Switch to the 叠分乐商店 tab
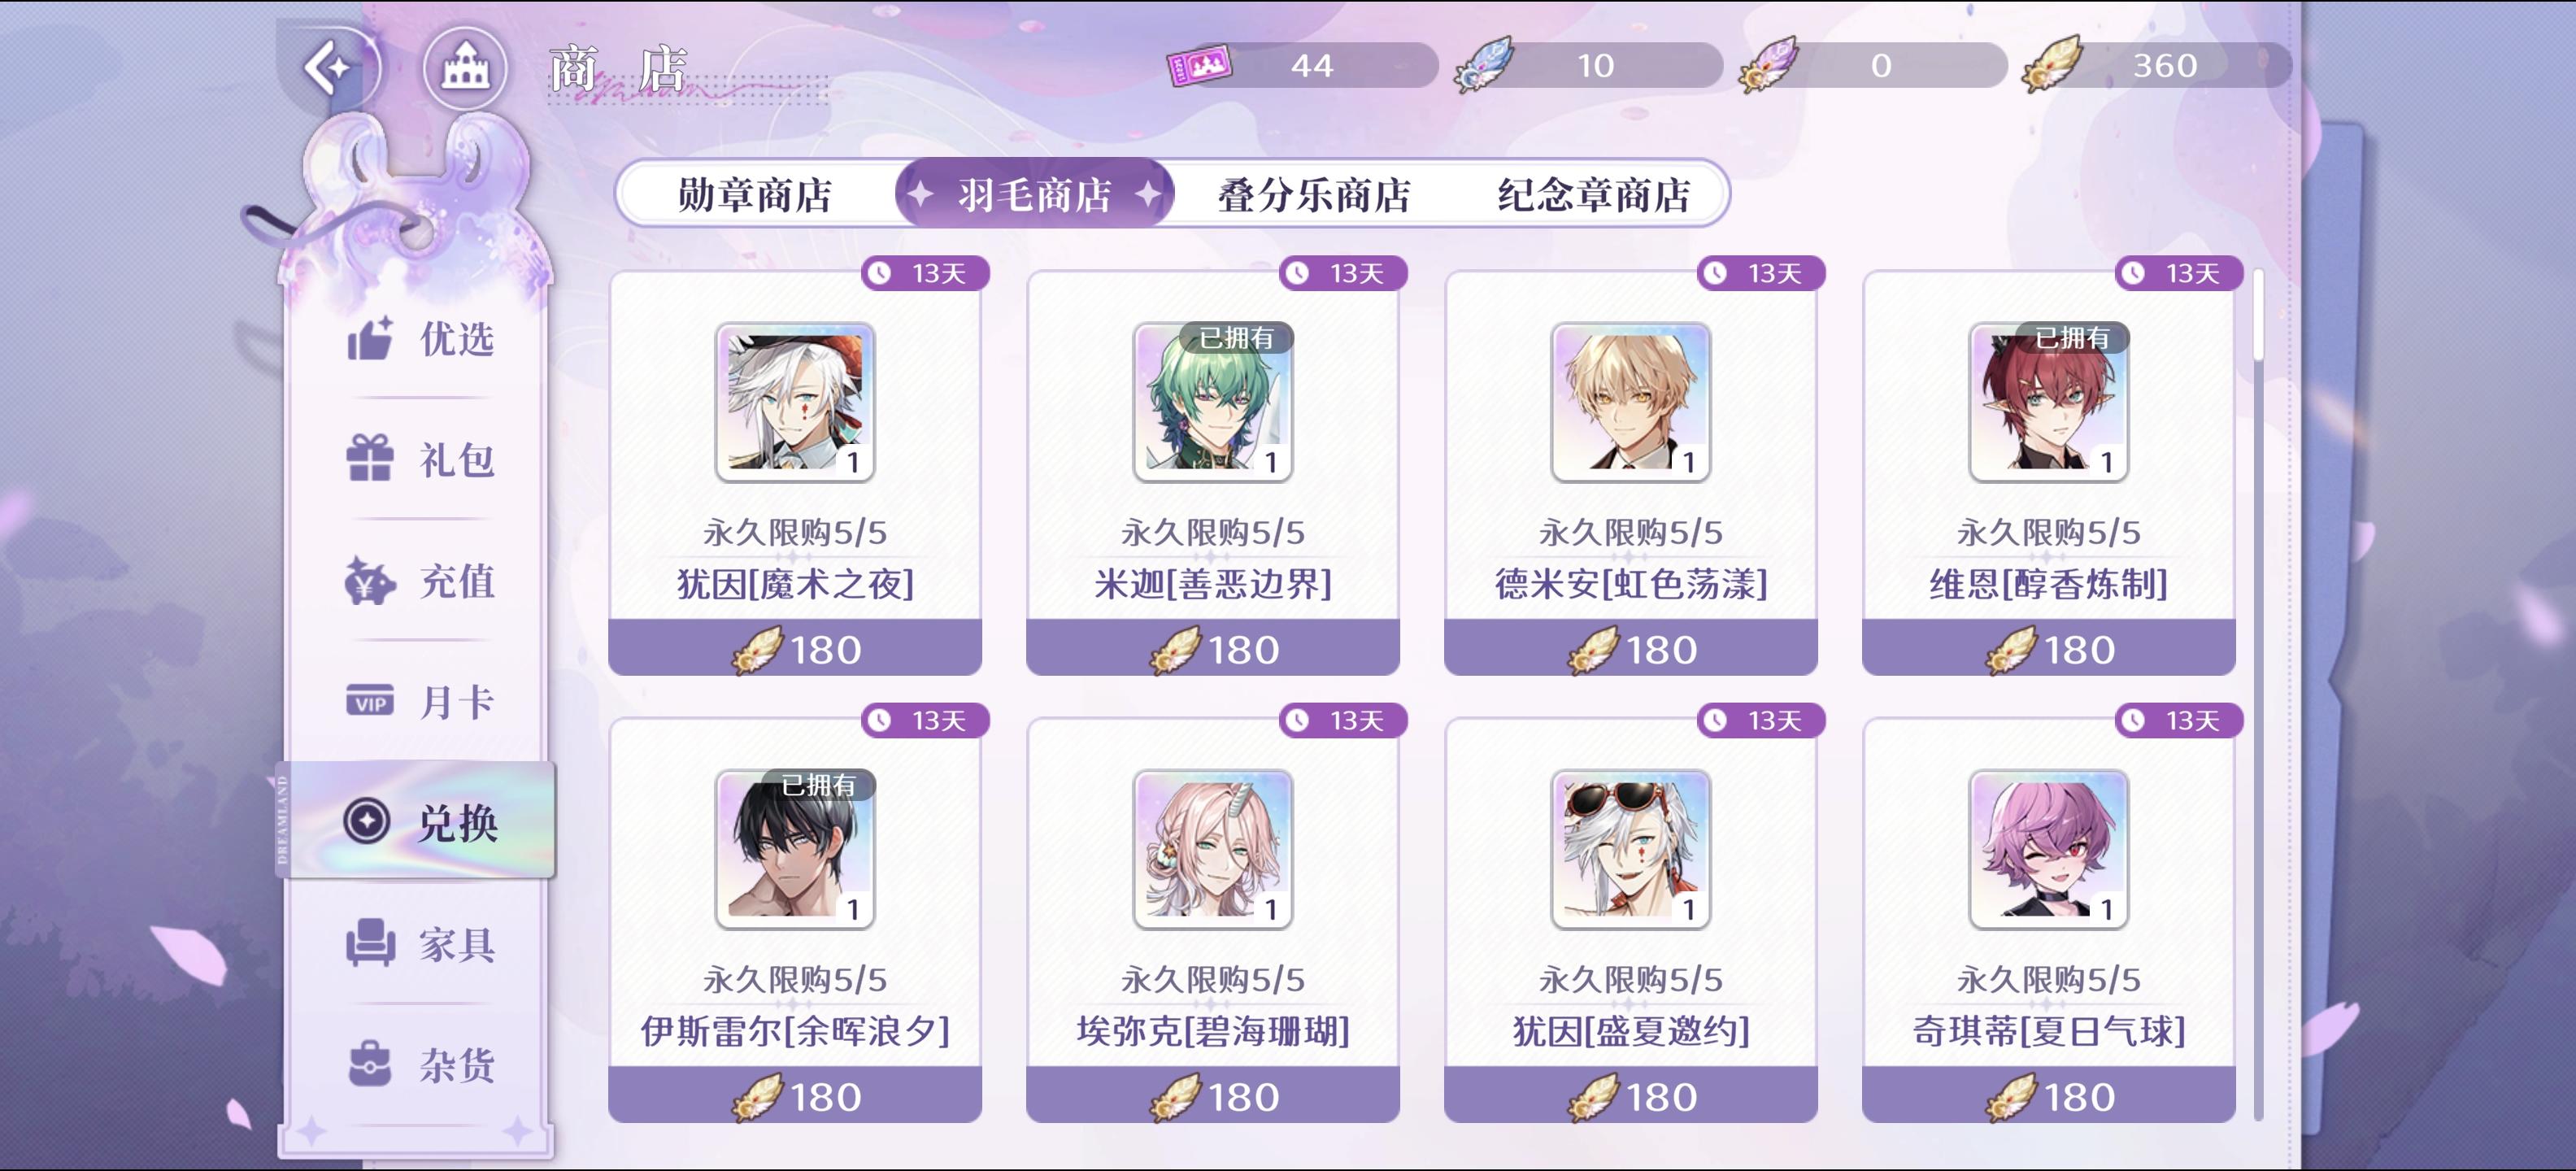Screen dimensions: 2576x1171 click(1313, 194)
